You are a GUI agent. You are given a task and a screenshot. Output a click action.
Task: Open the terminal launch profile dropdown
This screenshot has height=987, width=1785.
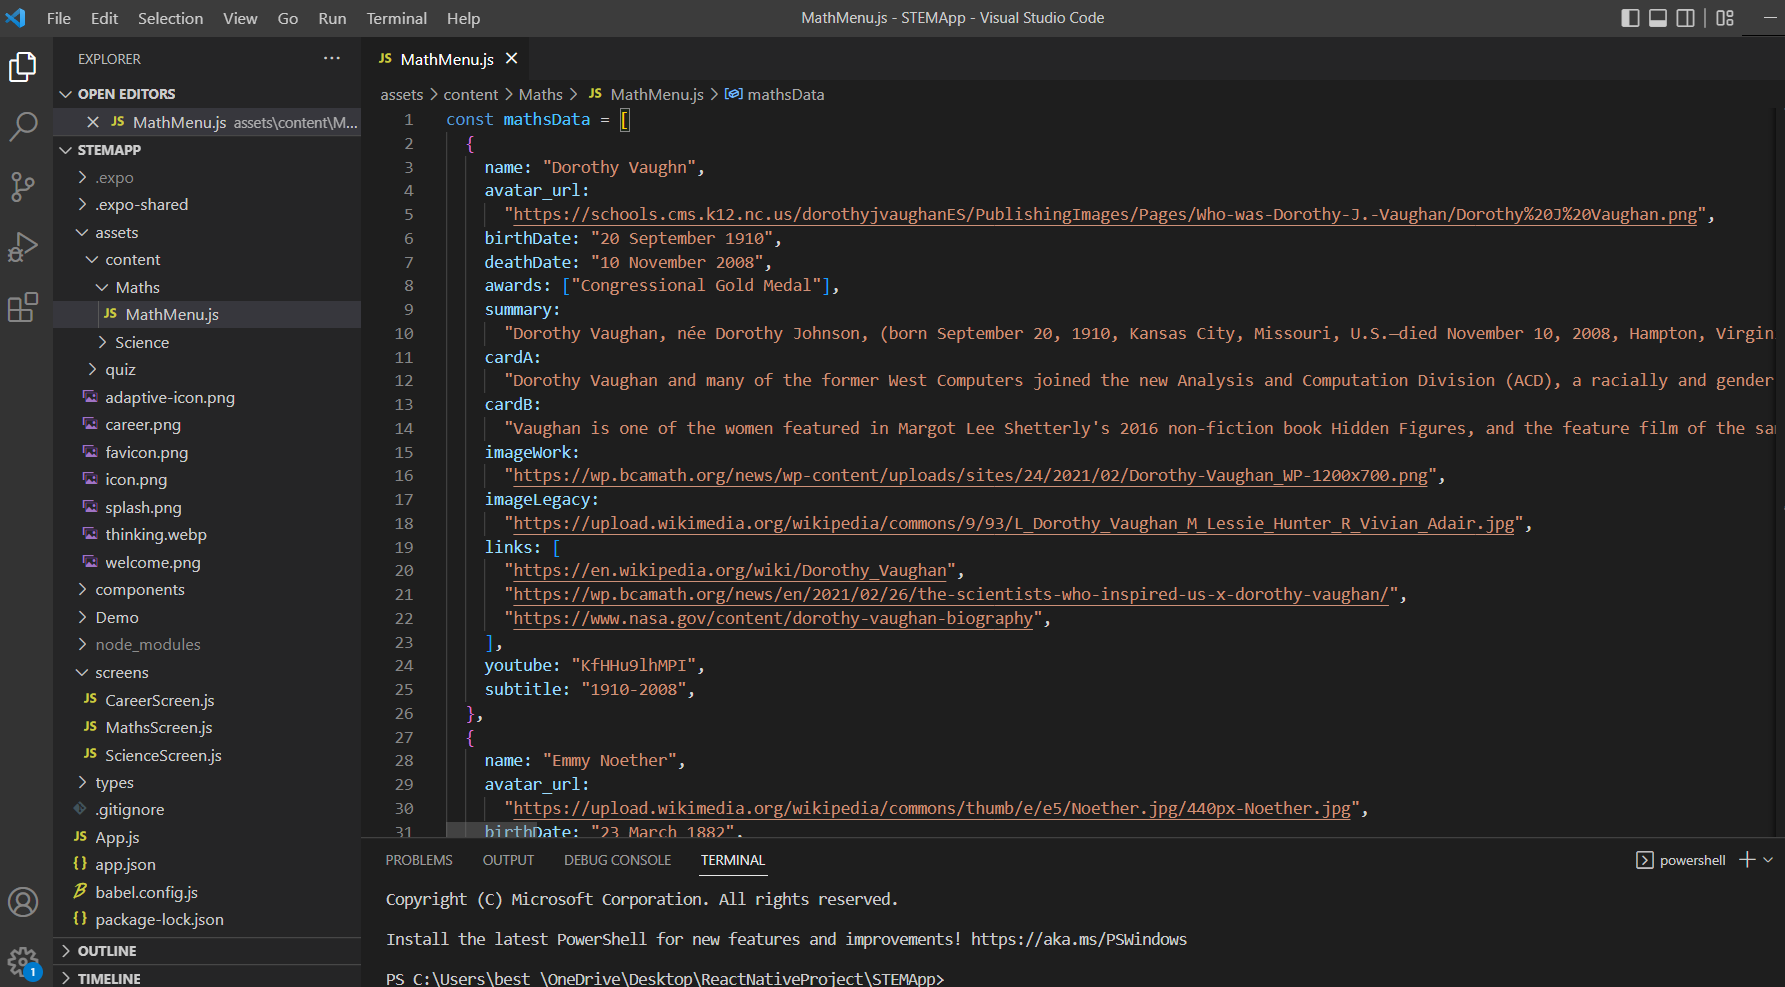[x=1768, y=860]
